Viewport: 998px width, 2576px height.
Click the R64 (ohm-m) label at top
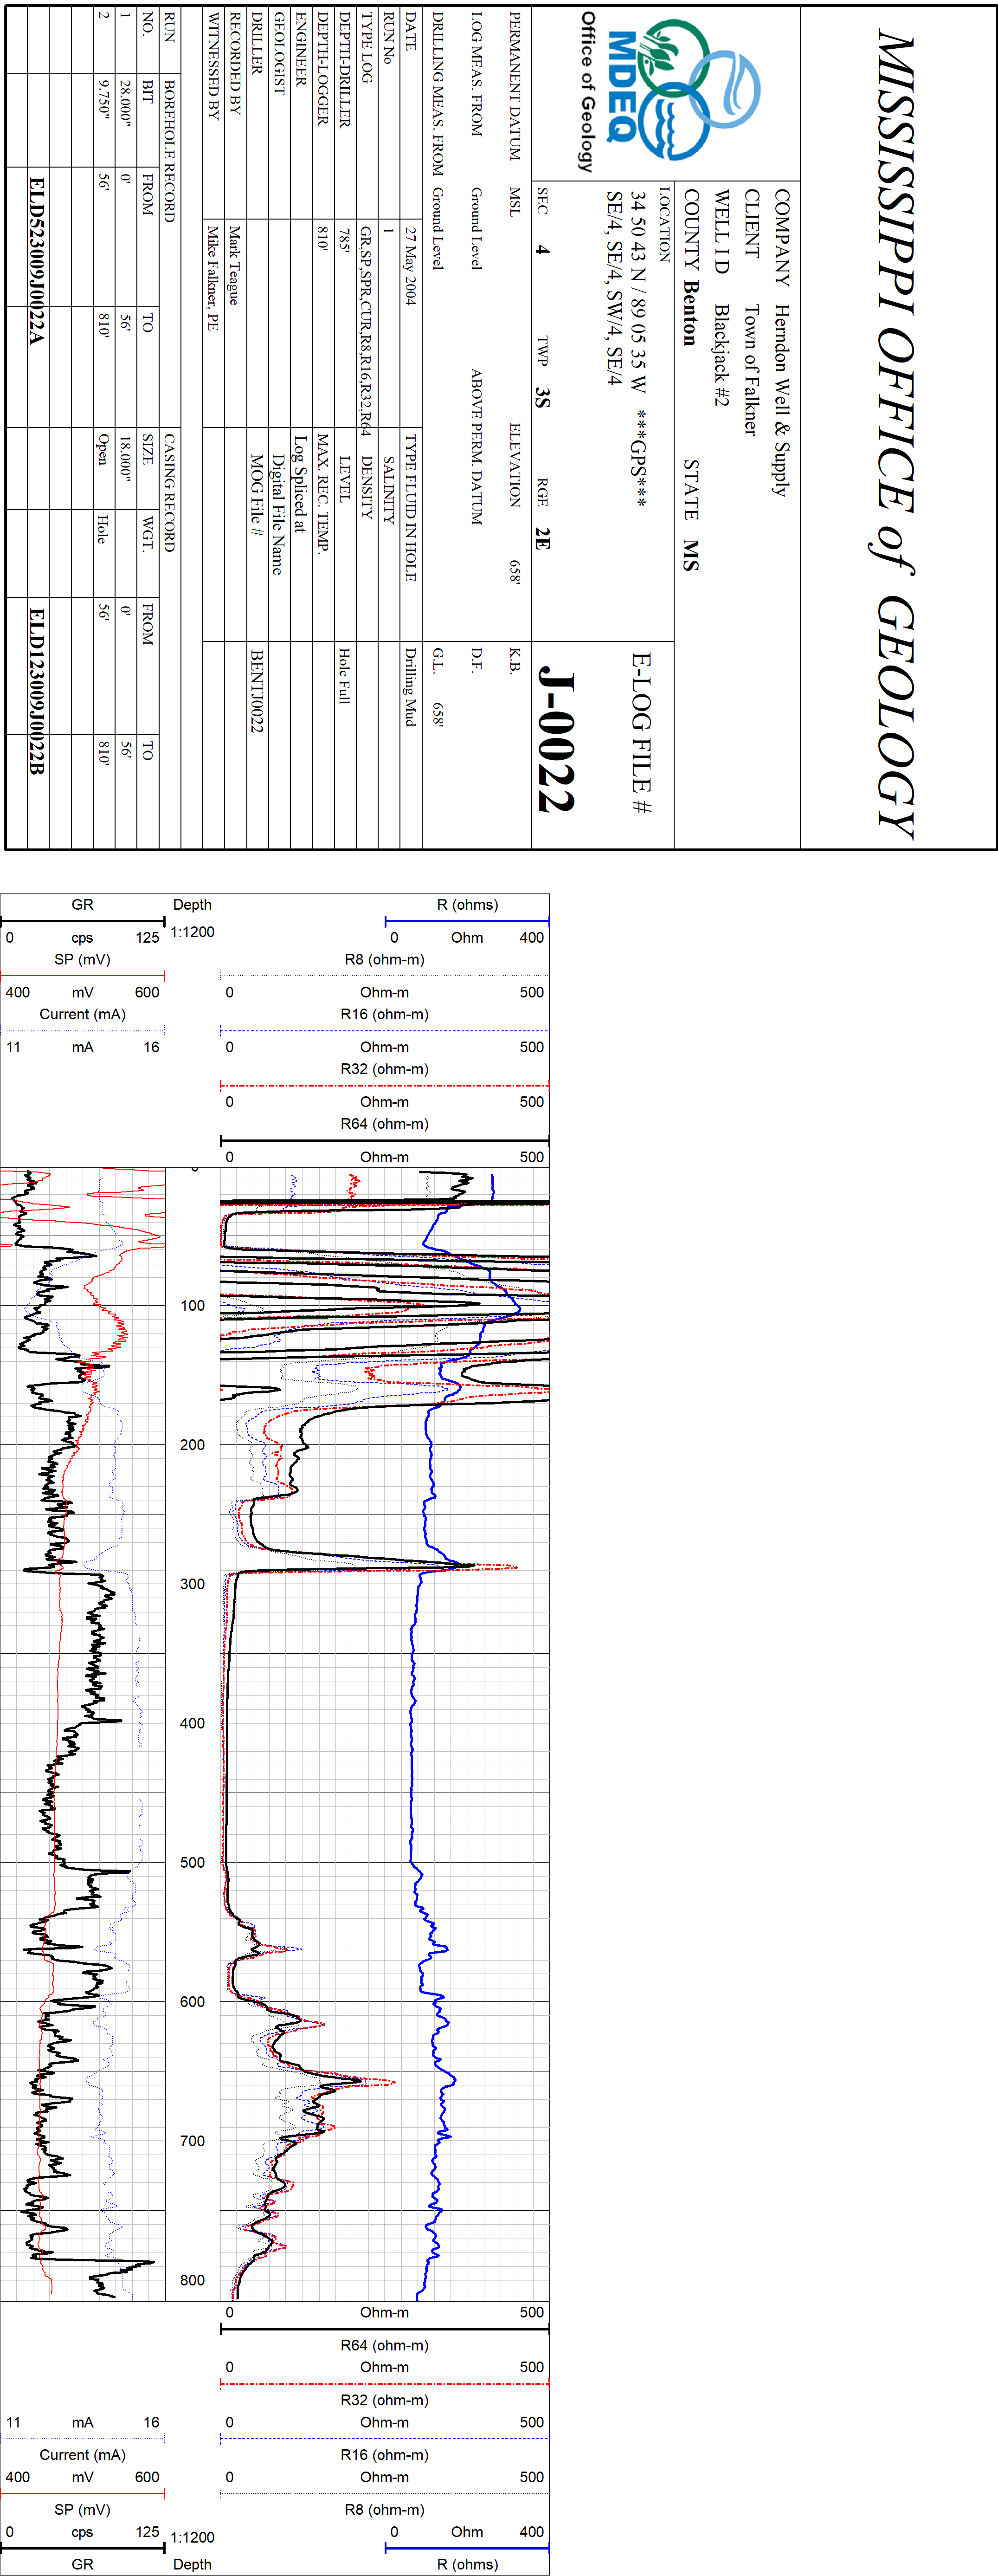(384, 1124)
